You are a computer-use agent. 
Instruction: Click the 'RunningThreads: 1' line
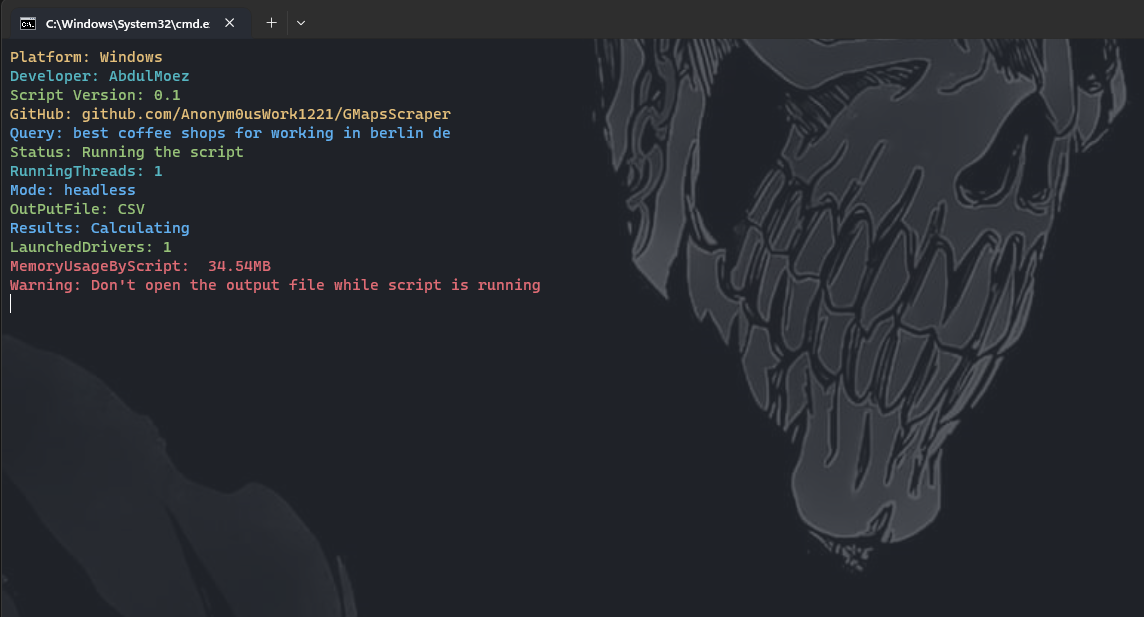(x=86, y=171)
